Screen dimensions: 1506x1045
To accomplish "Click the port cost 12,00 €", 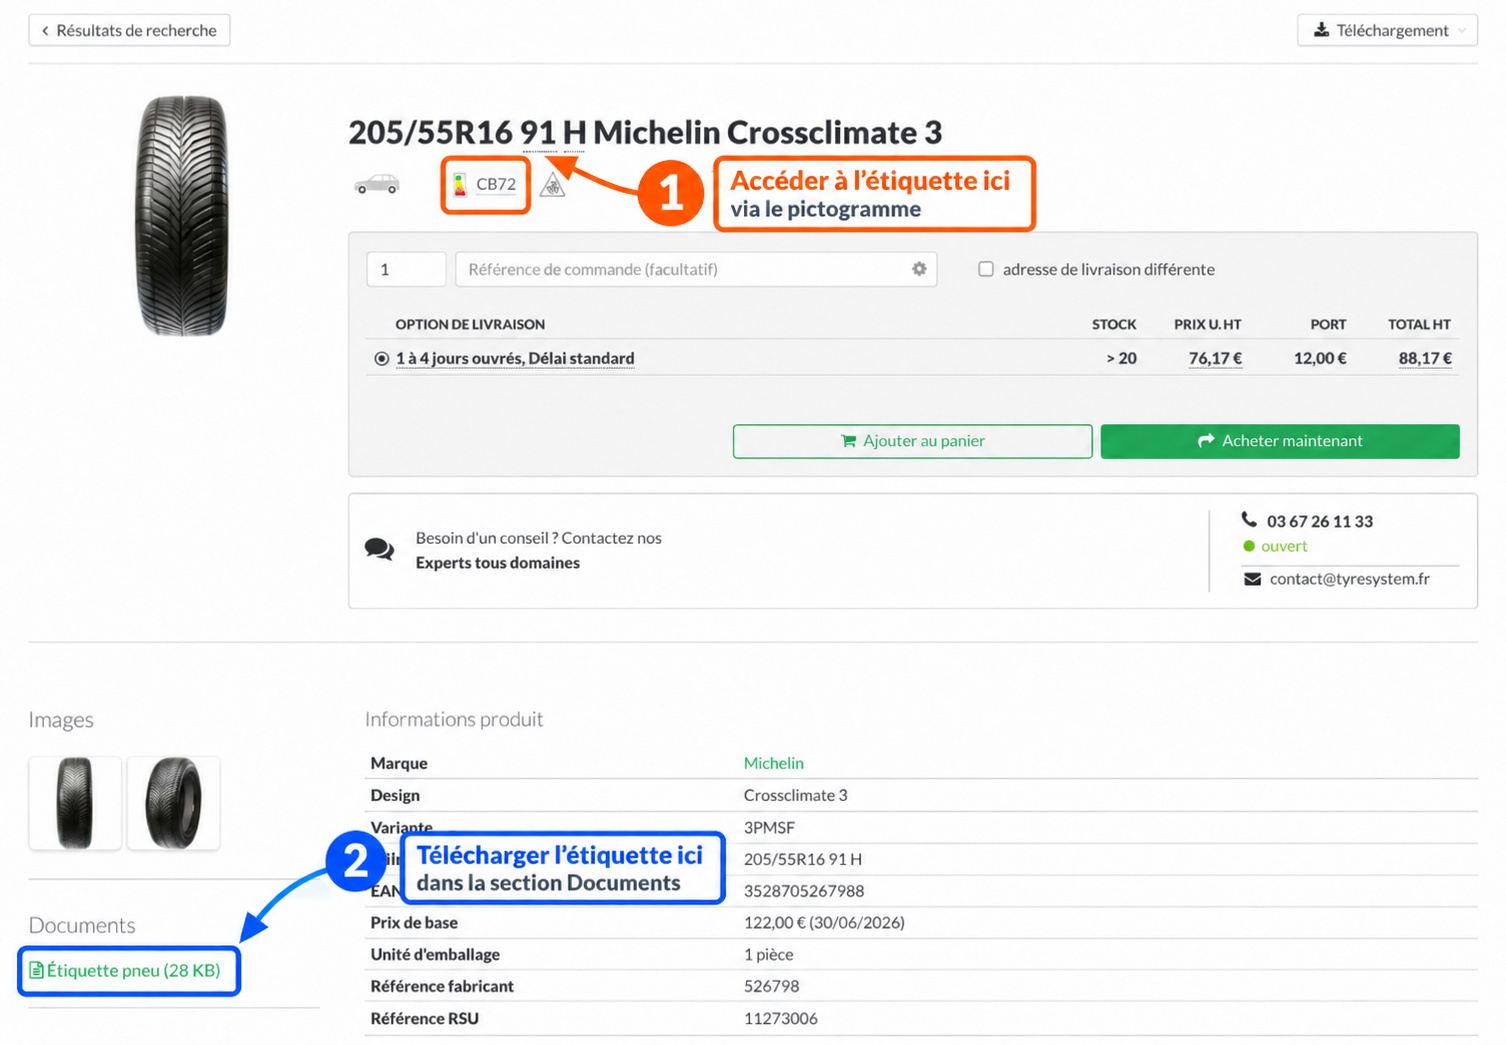I will pos(1320,358).
